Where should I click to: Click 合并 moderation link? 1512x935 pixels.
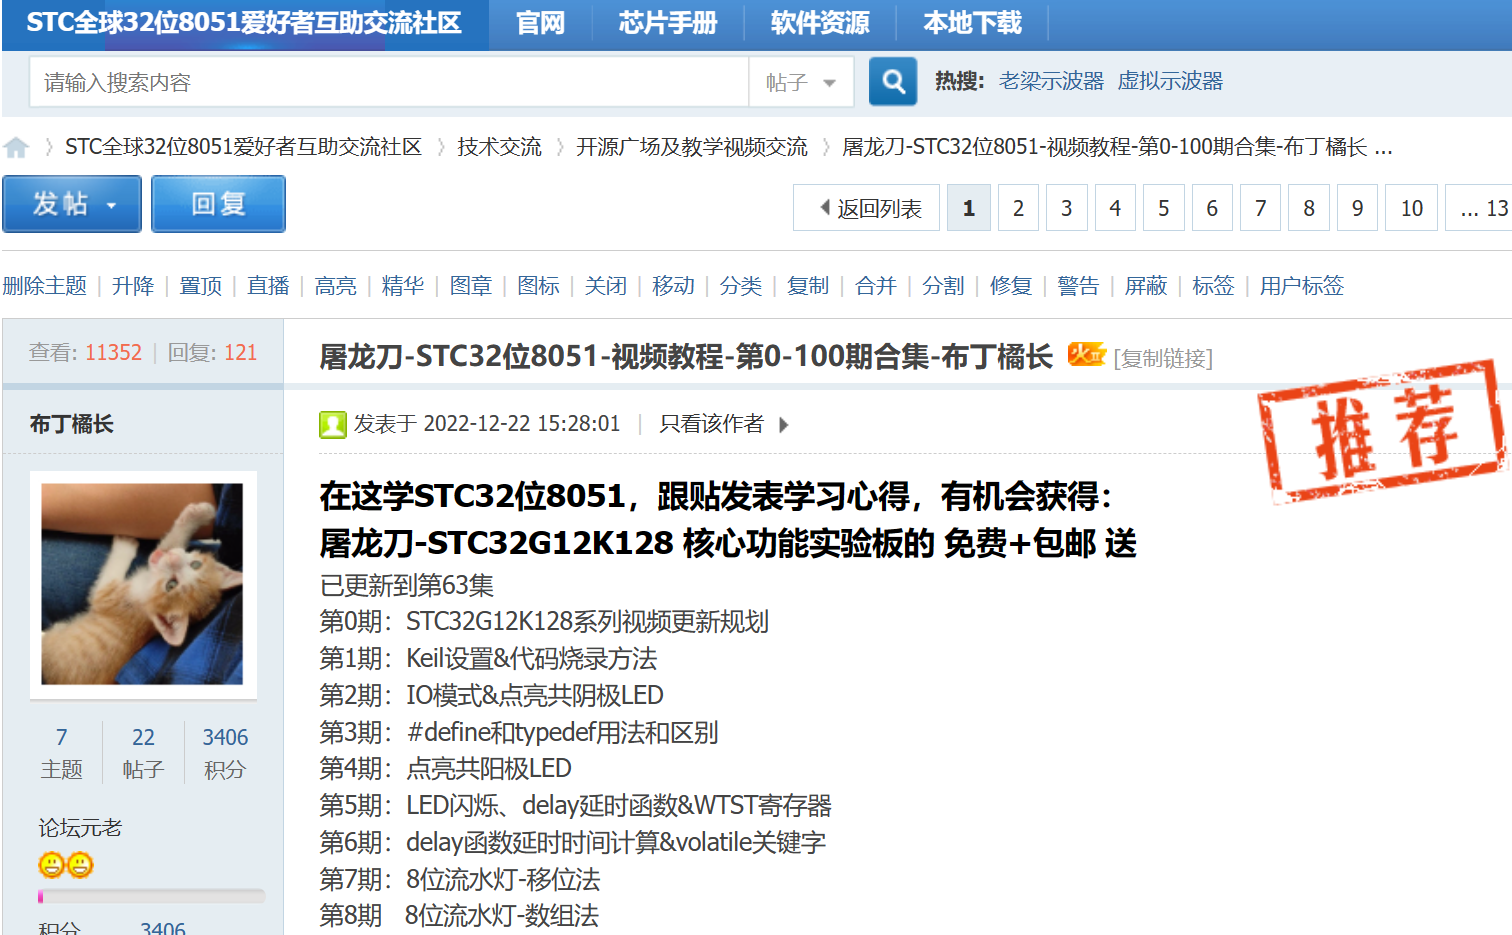point(876,286)
